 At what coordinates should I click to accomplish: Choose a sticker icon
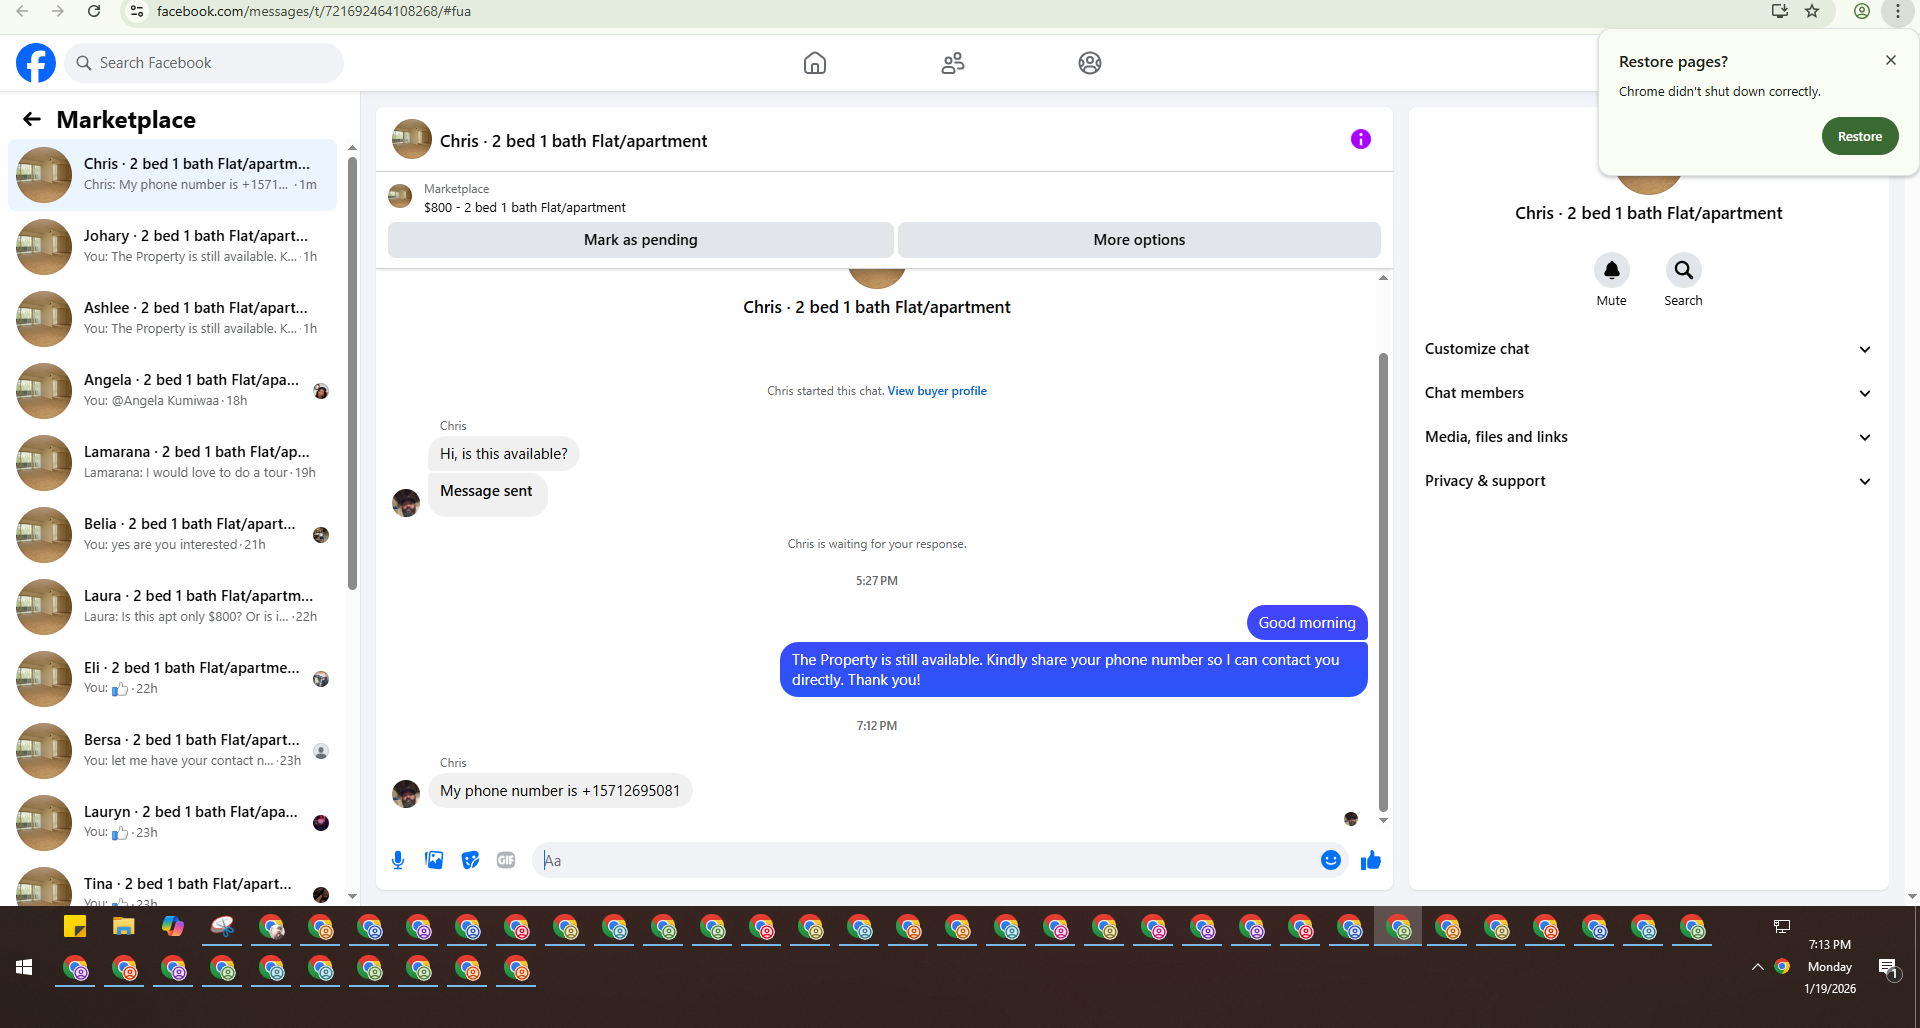(x=470, y=860)
